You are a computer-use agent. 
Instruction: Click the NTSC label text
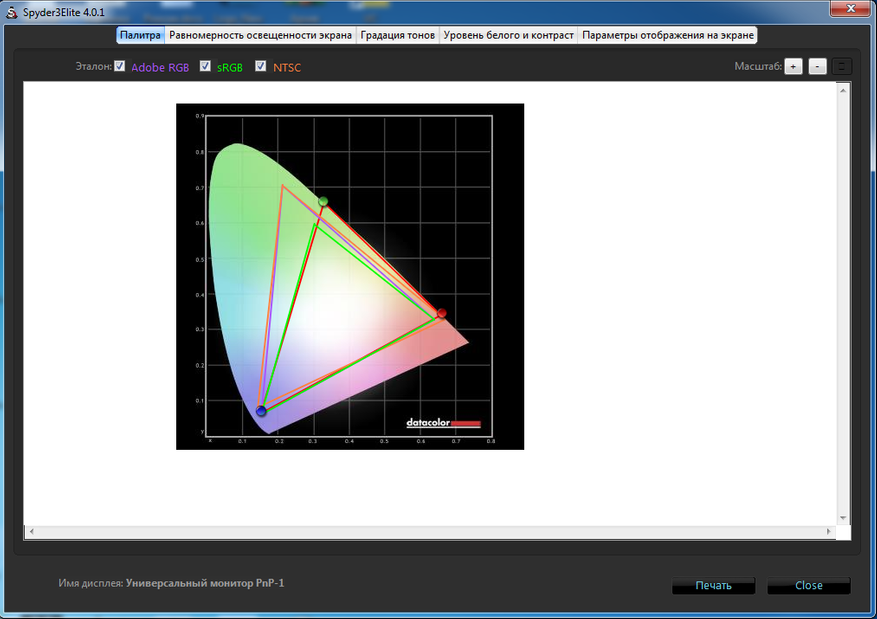click(287, 67)
